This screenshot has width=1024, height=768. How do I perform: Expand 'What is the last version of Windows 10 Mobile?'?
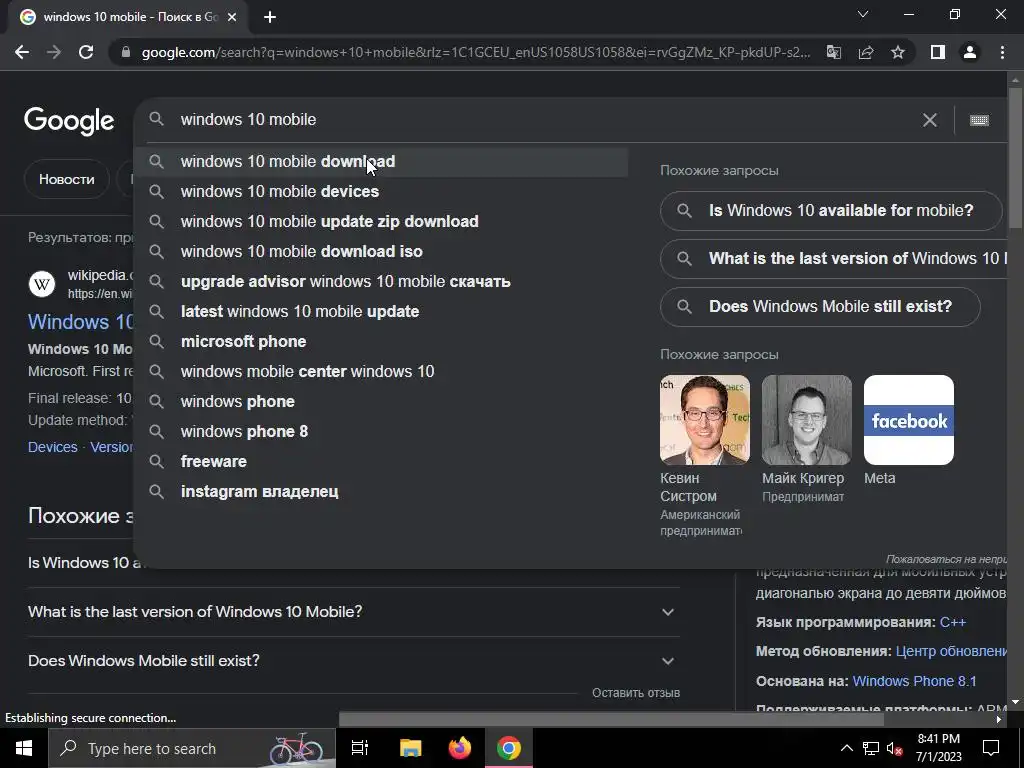tap(354, 612)
